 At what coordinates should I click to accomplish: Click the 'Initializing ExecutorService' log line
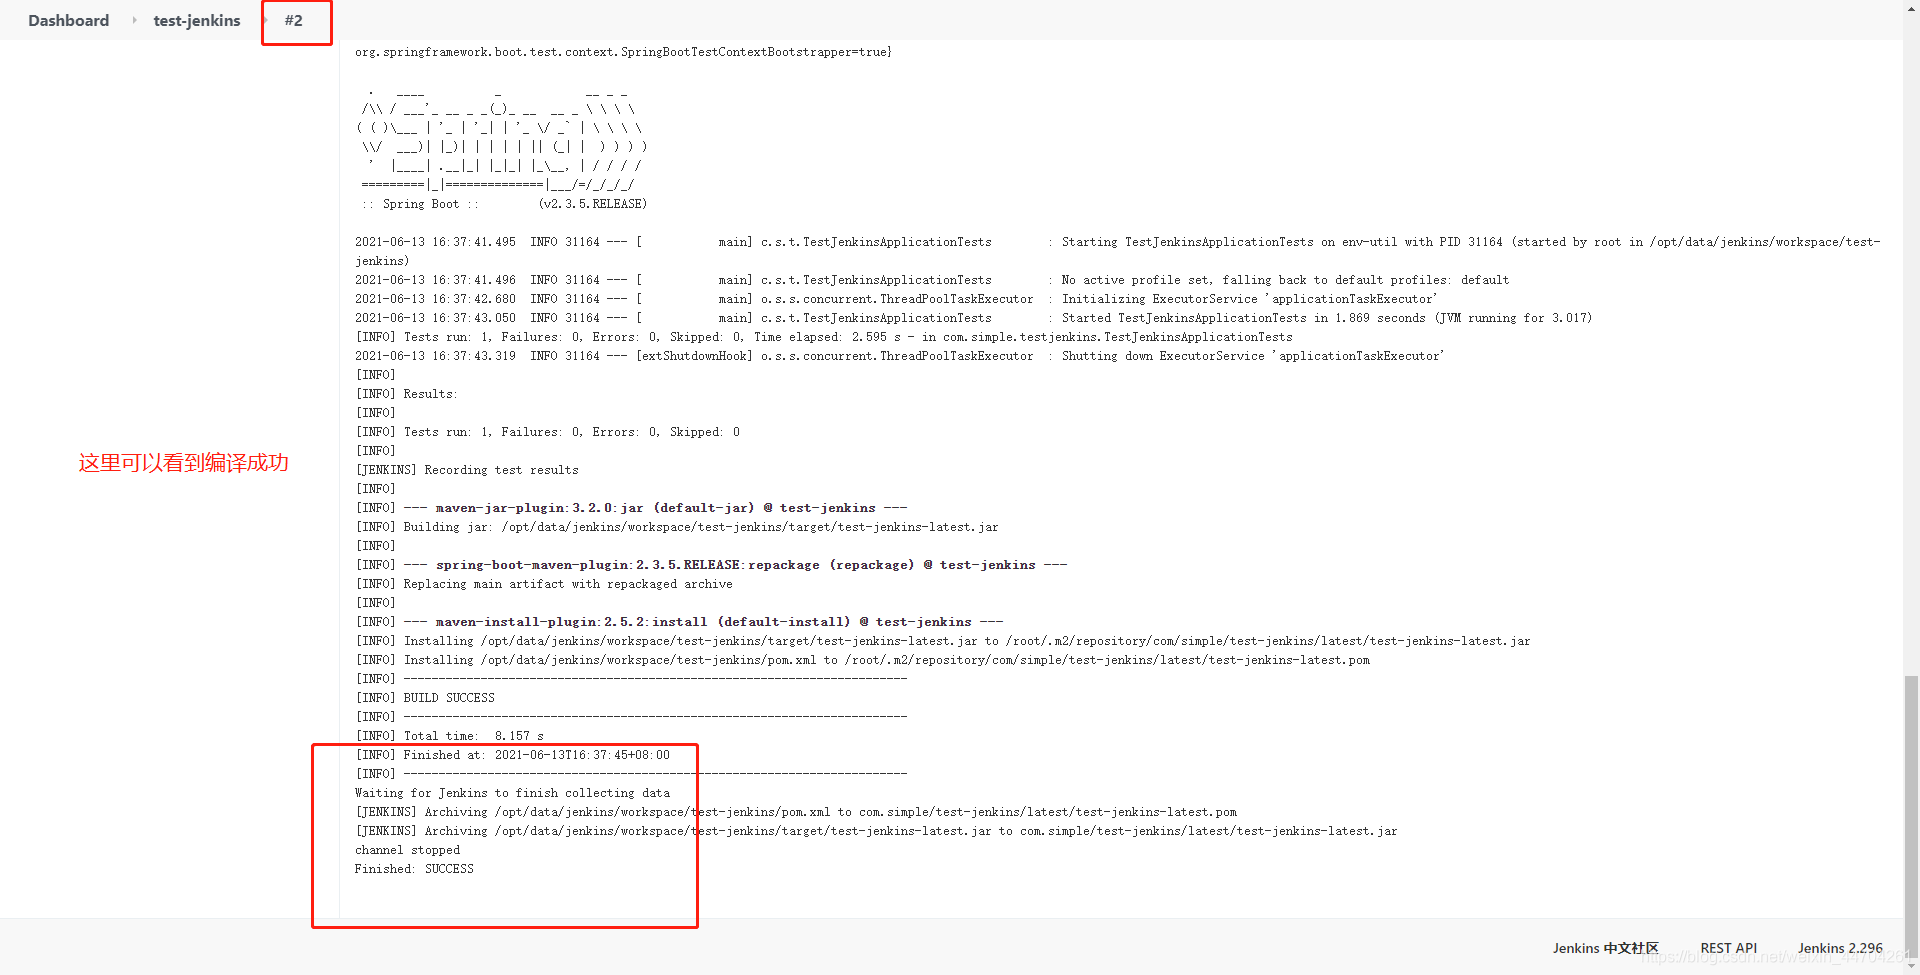pos(896,299)
